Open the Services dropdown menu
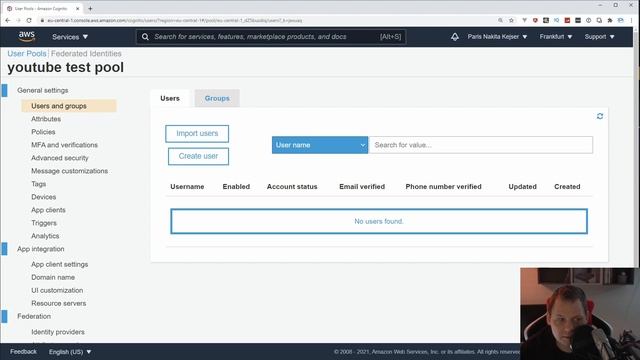 point(70,37)
